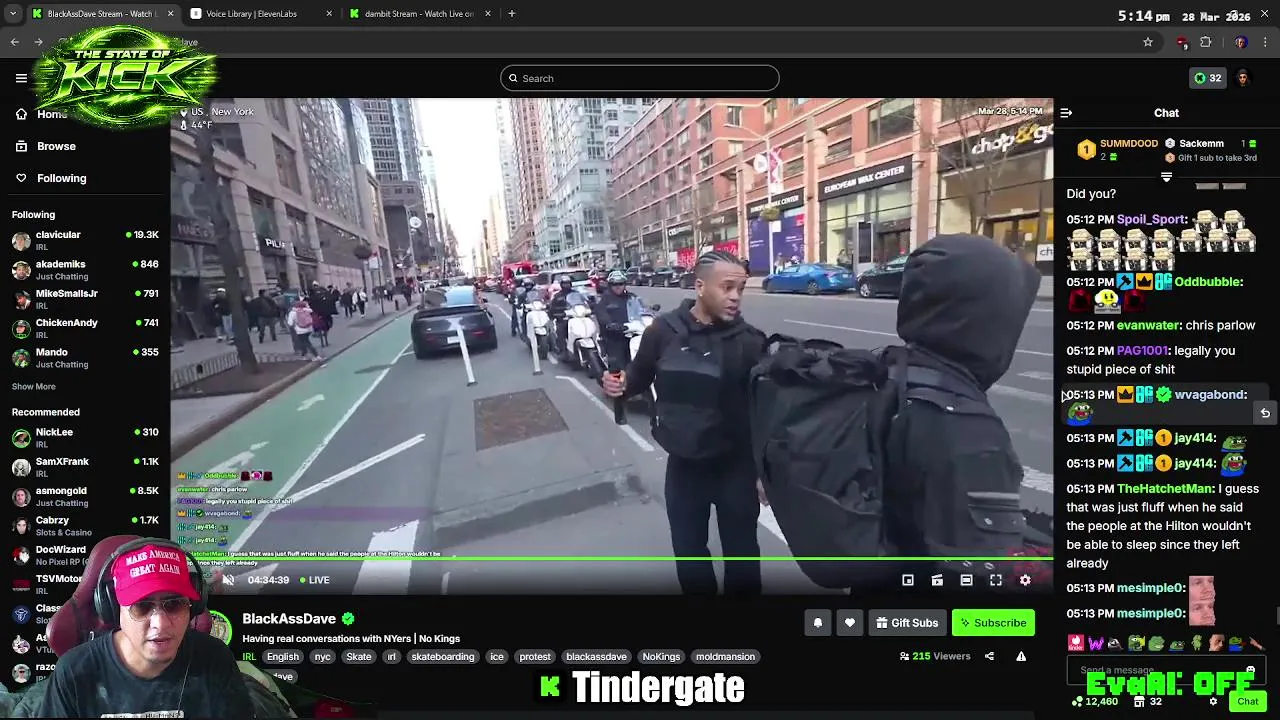The image size is (1280, 720).
Task: Jump to LIVE in the player
Action: [x=314, y=580]
